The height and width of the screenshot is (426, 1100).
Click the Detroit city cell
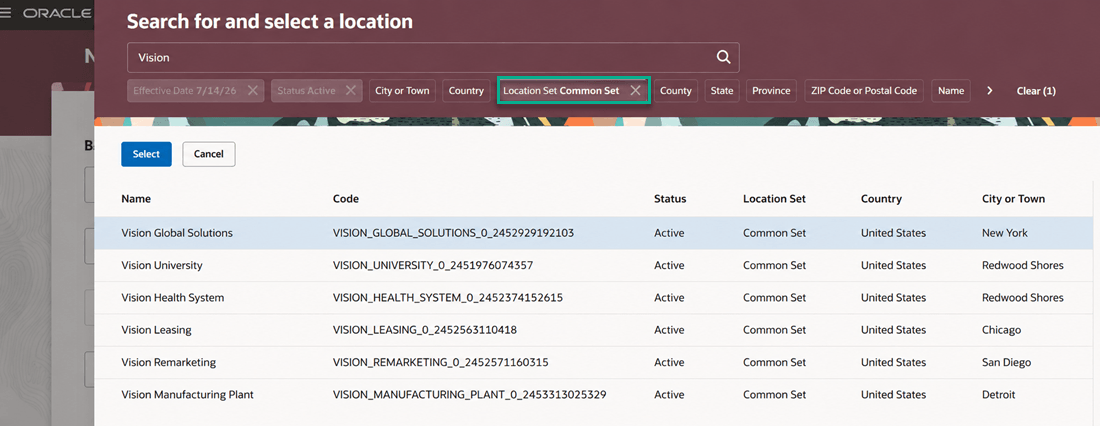pyautogui.click(x=998, y=394)
